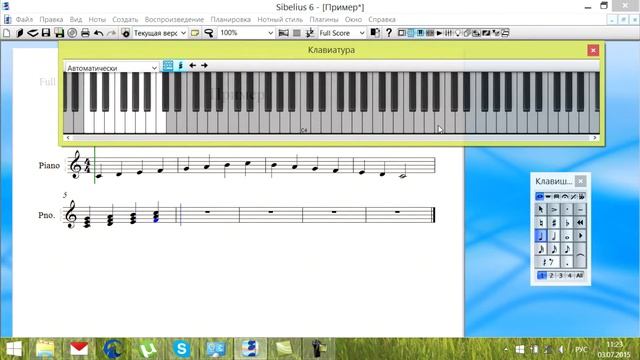Click the highlighted blue note in bar 5

coord(156,220)
